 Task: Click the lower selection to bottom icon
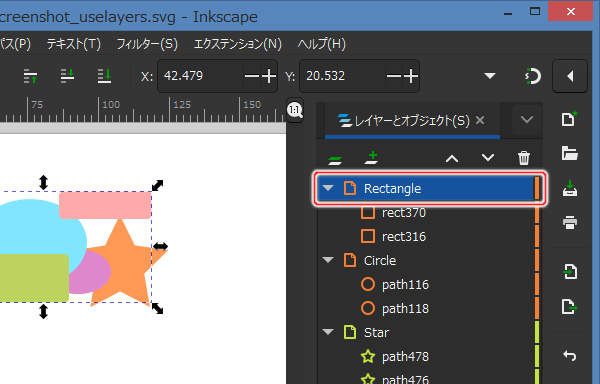(x=104, y=76)
